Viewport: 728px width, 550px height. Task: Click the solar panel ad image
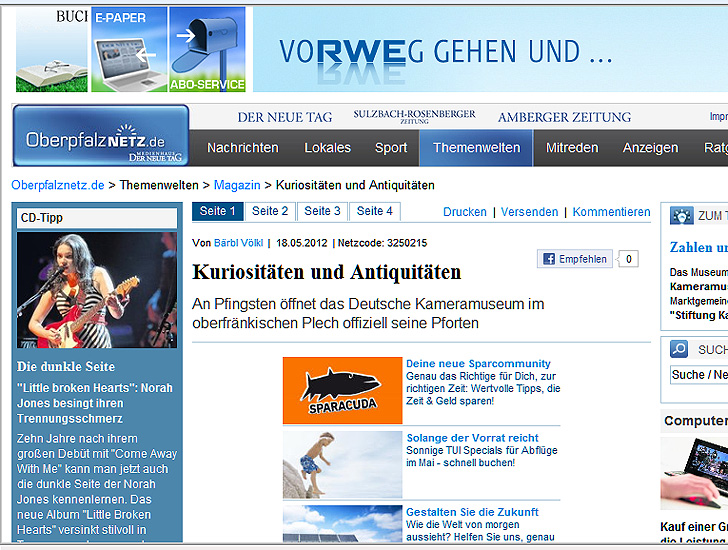point(343,524)
